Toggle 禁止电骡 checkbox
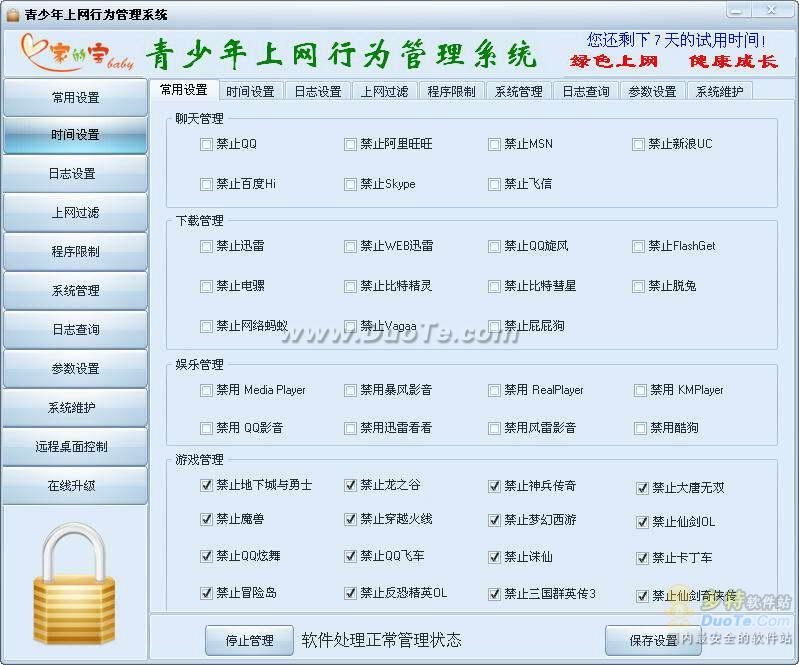The width and height of the screenshot is (799, 665). (206, 287)
